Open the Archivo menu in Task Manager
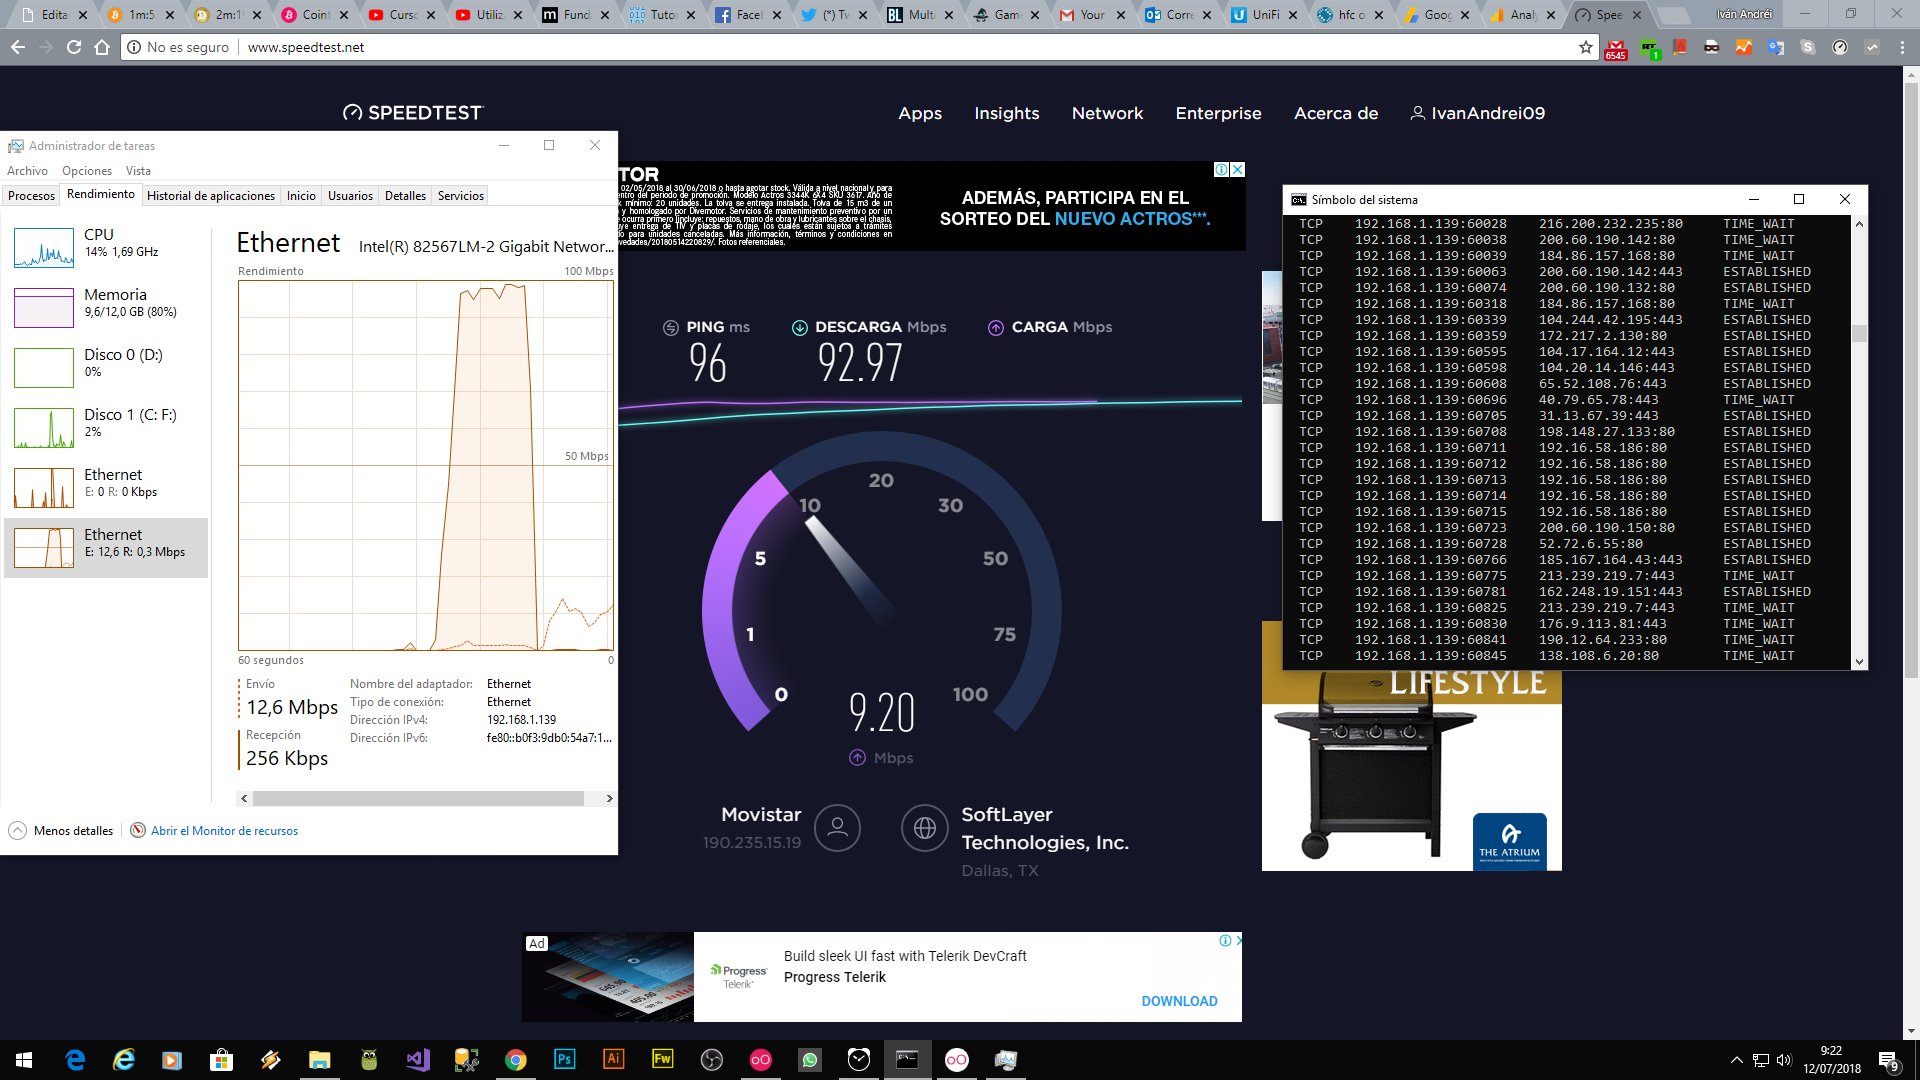This screenshot has width=1920, height=1080. 27,171
